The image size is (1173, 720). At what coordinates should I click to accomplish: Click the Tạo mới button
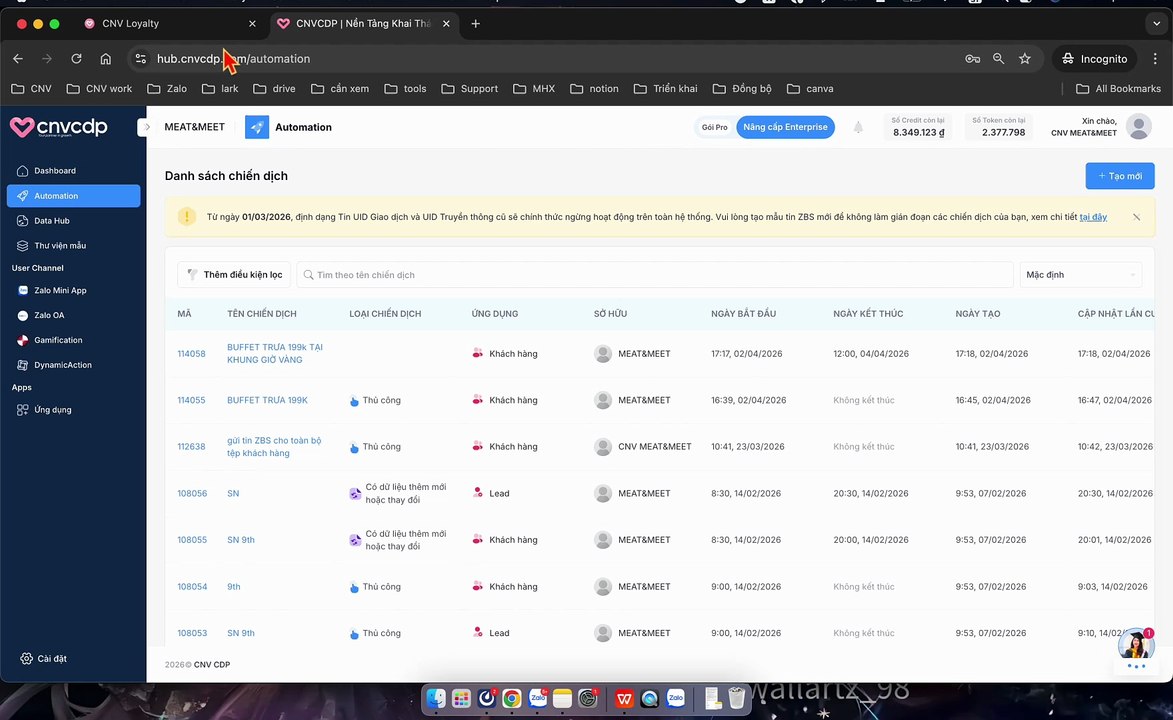[1120, 176]
